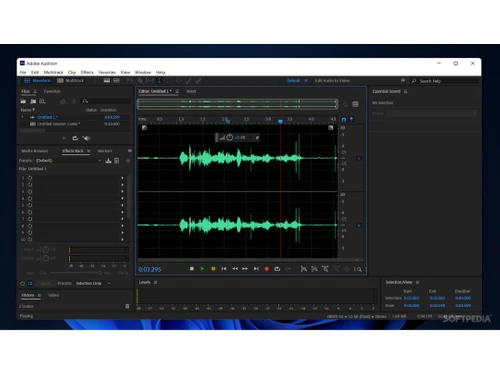
Task: Start playback with the green Play button
Action: pyautogui.click(x=202, y=269)
